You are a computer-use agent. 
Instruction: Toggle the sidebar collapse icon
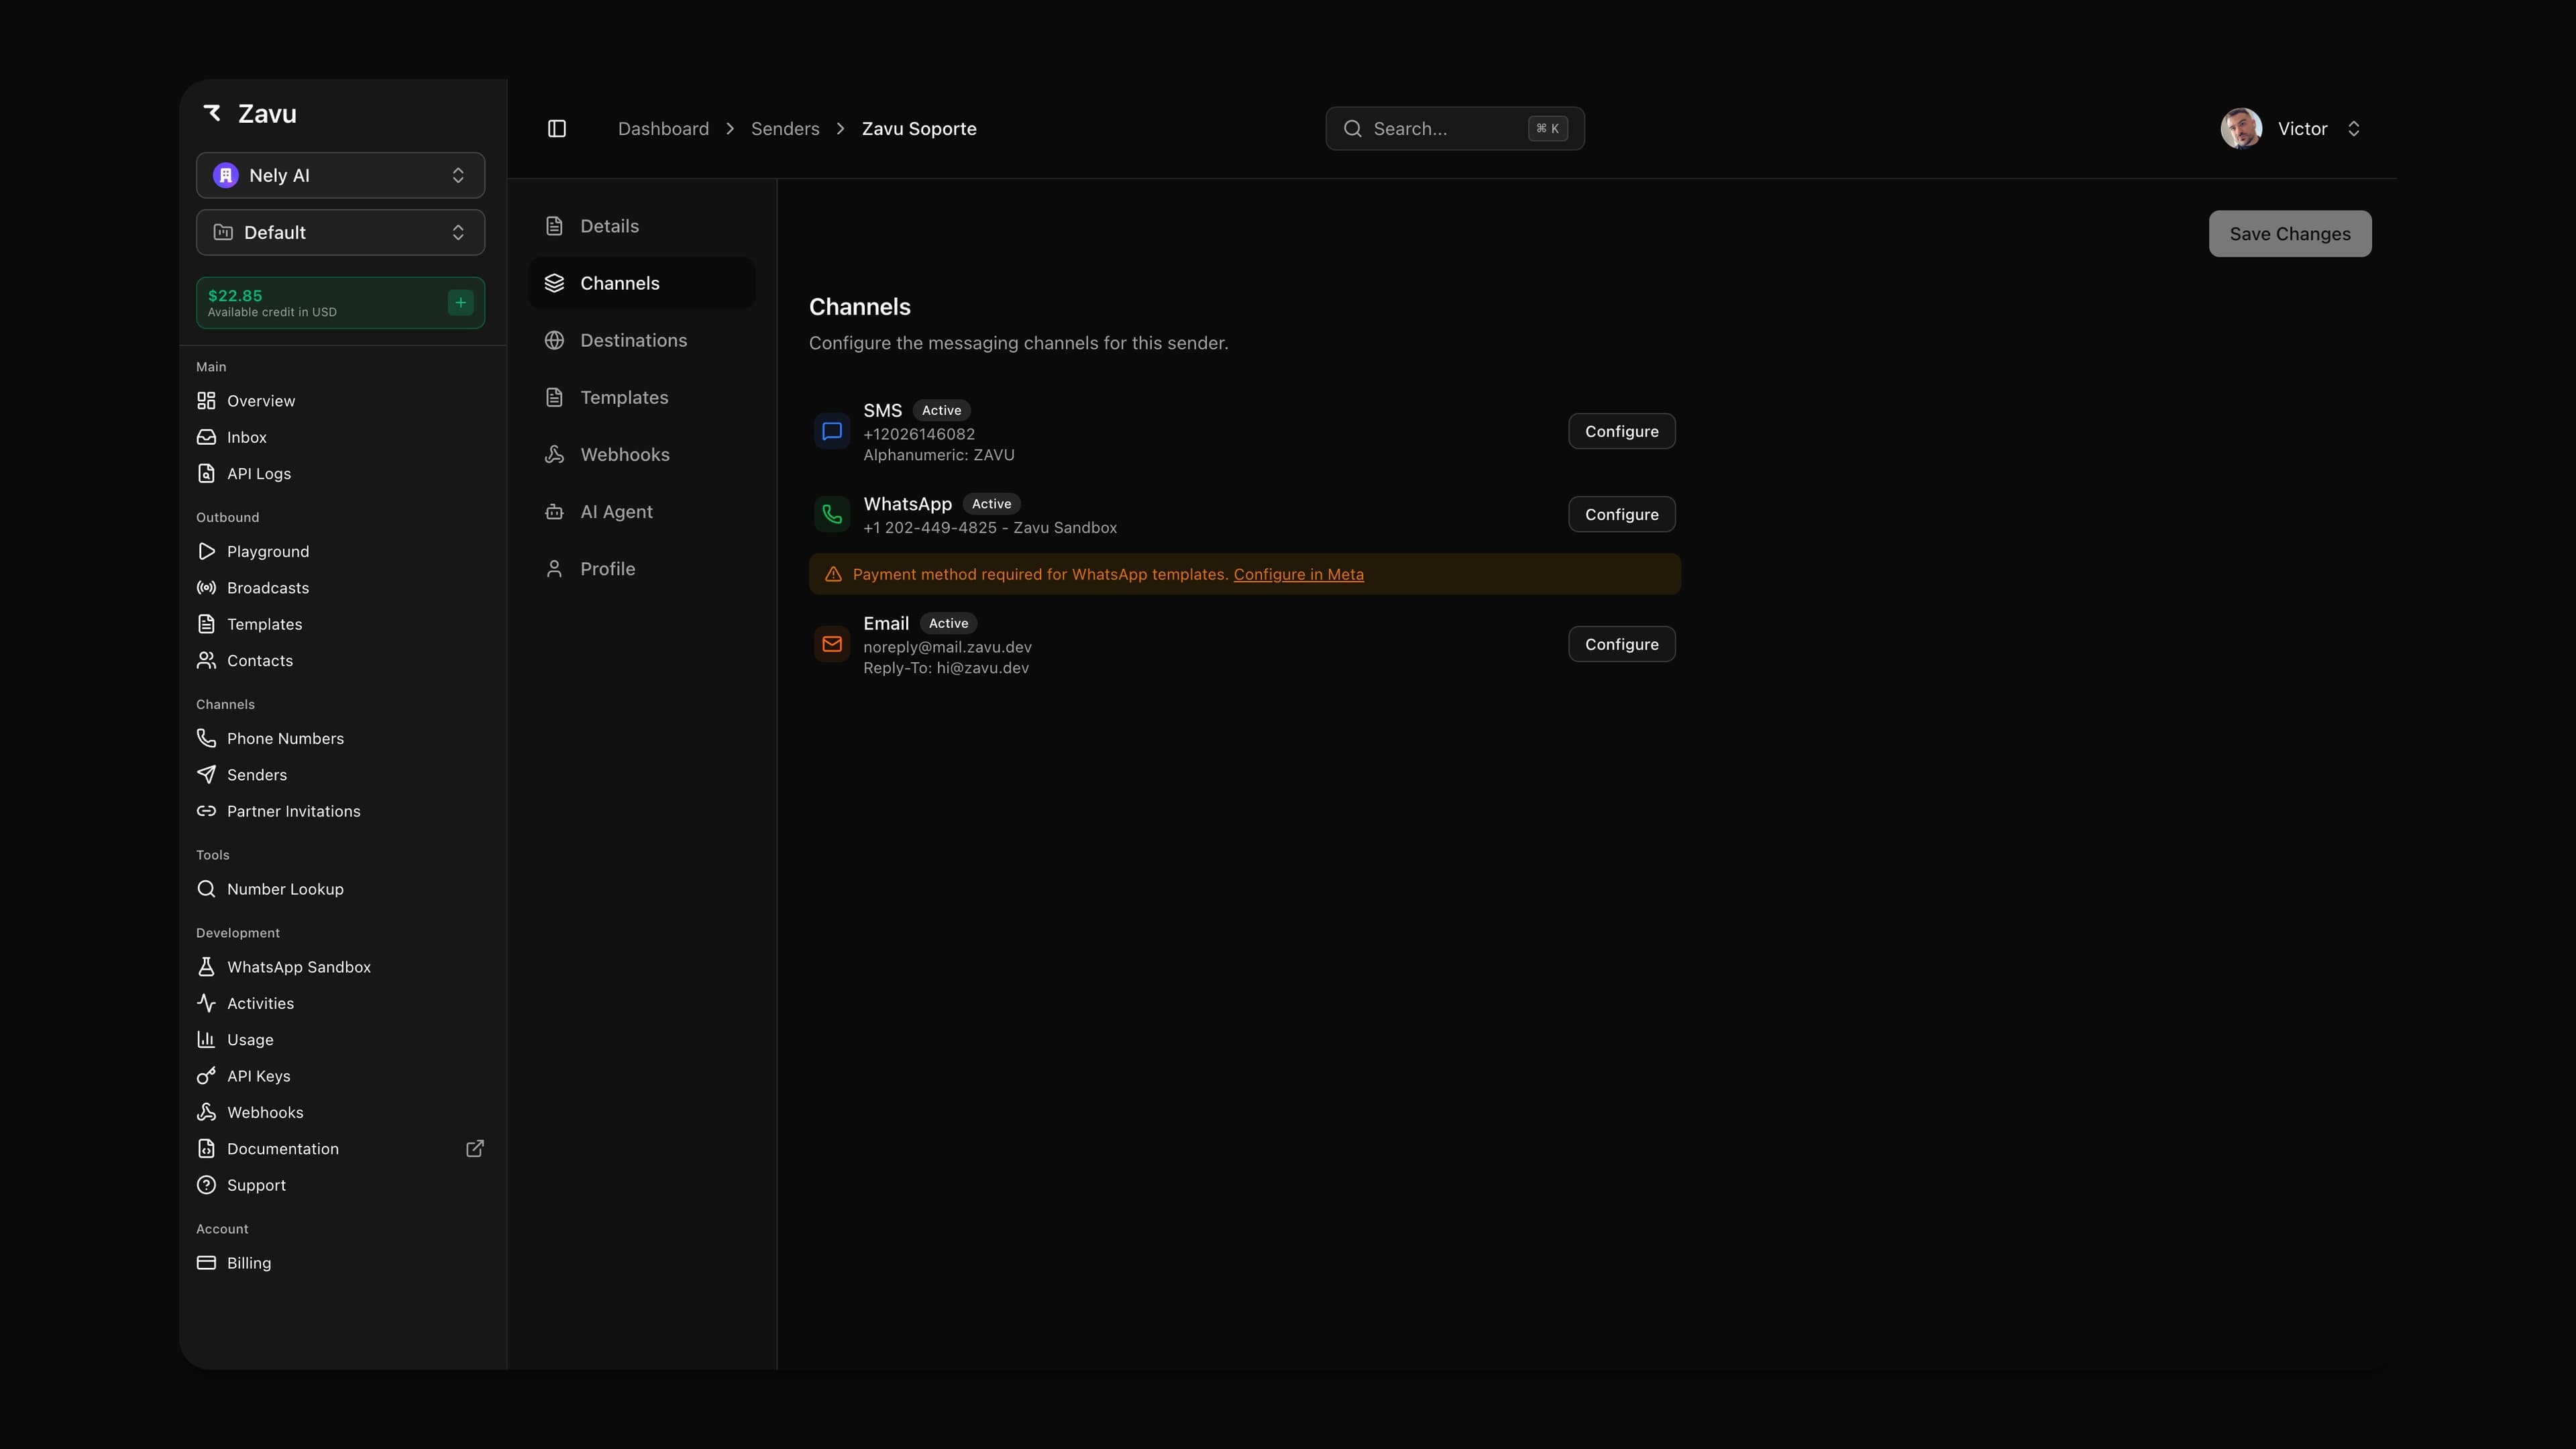tap(557, 129)
